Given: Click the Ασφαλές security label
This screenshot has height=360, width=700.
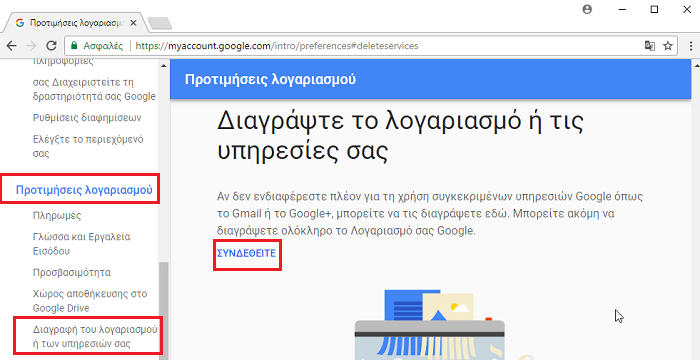Looking at the screenshot, I should point(103,46).
